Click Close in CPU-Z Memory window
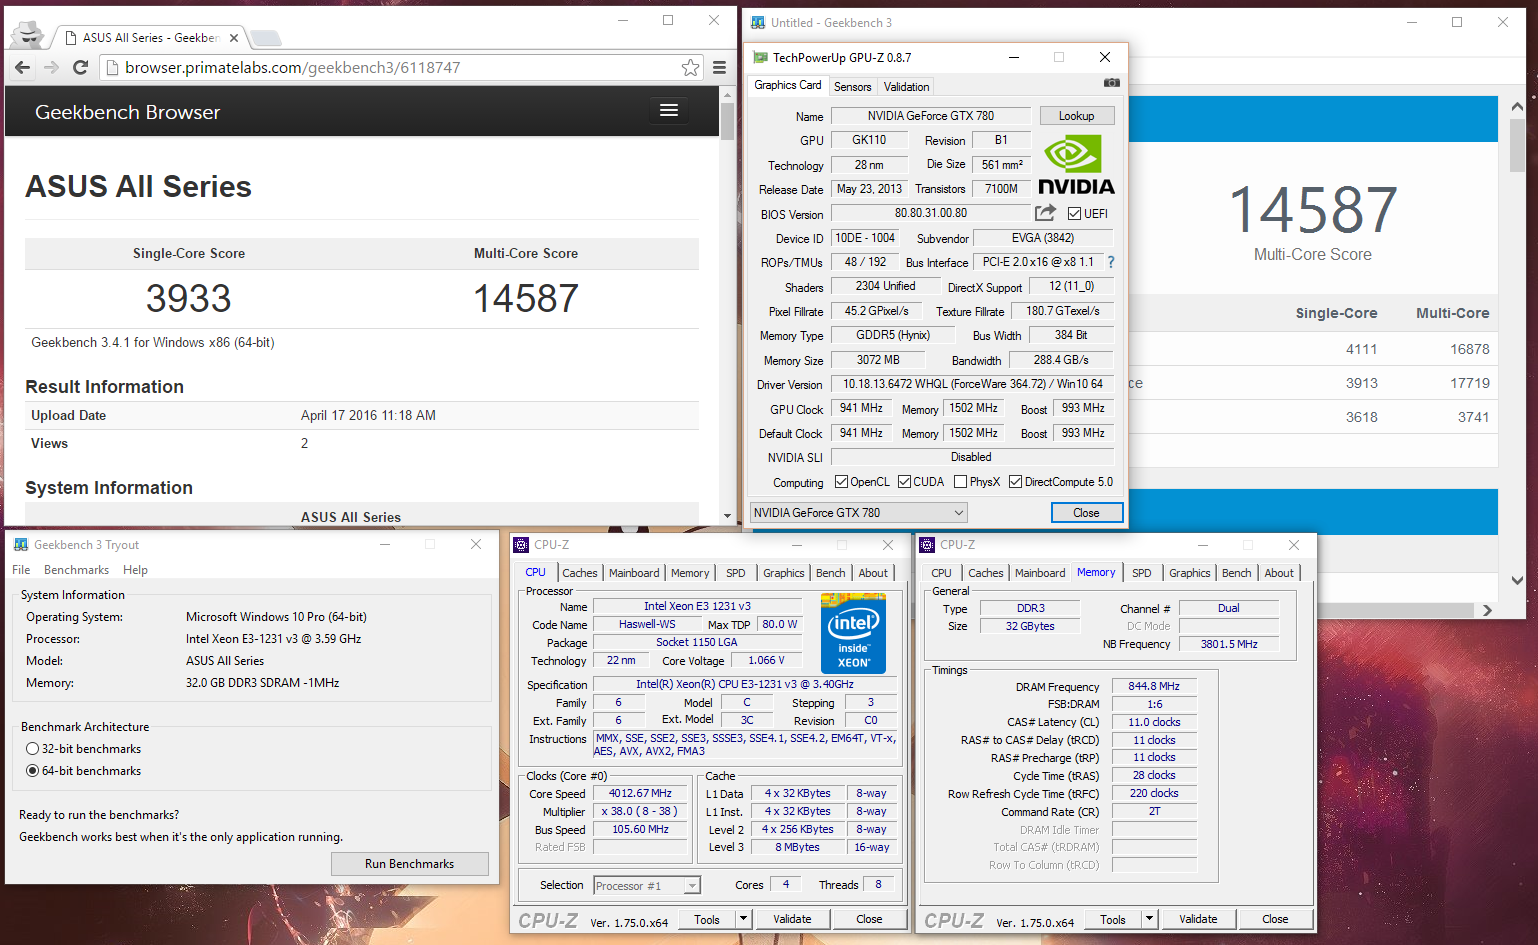 point(1275,919)
